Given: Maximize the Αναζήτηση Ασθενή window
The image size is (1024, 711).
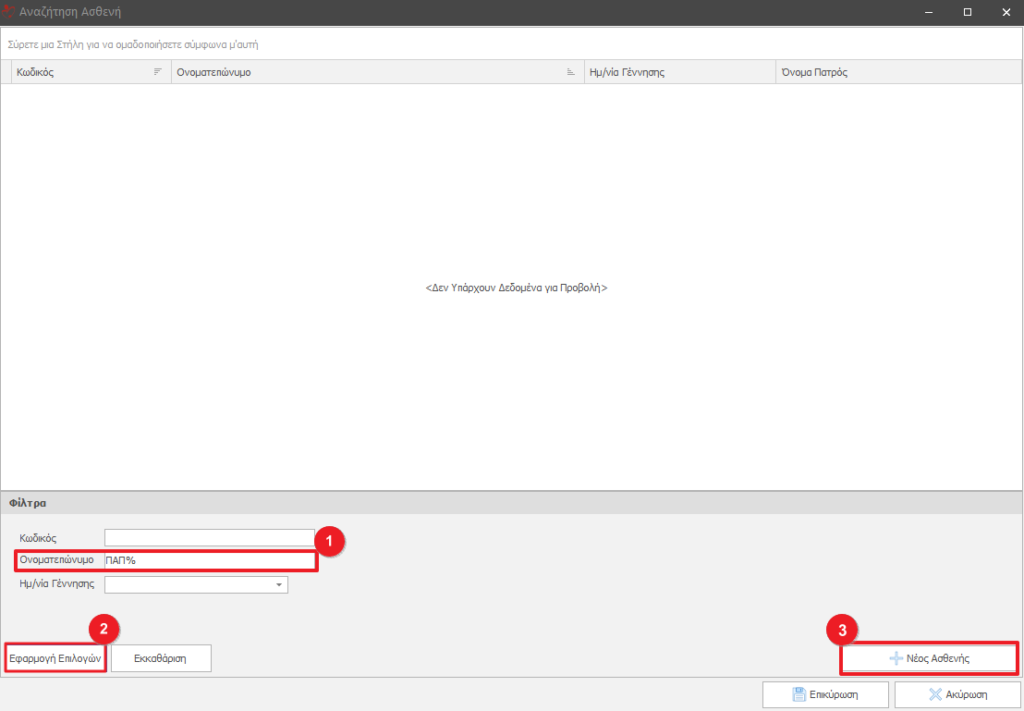Looking at the screenshot, I should click(x=967, y=12).
